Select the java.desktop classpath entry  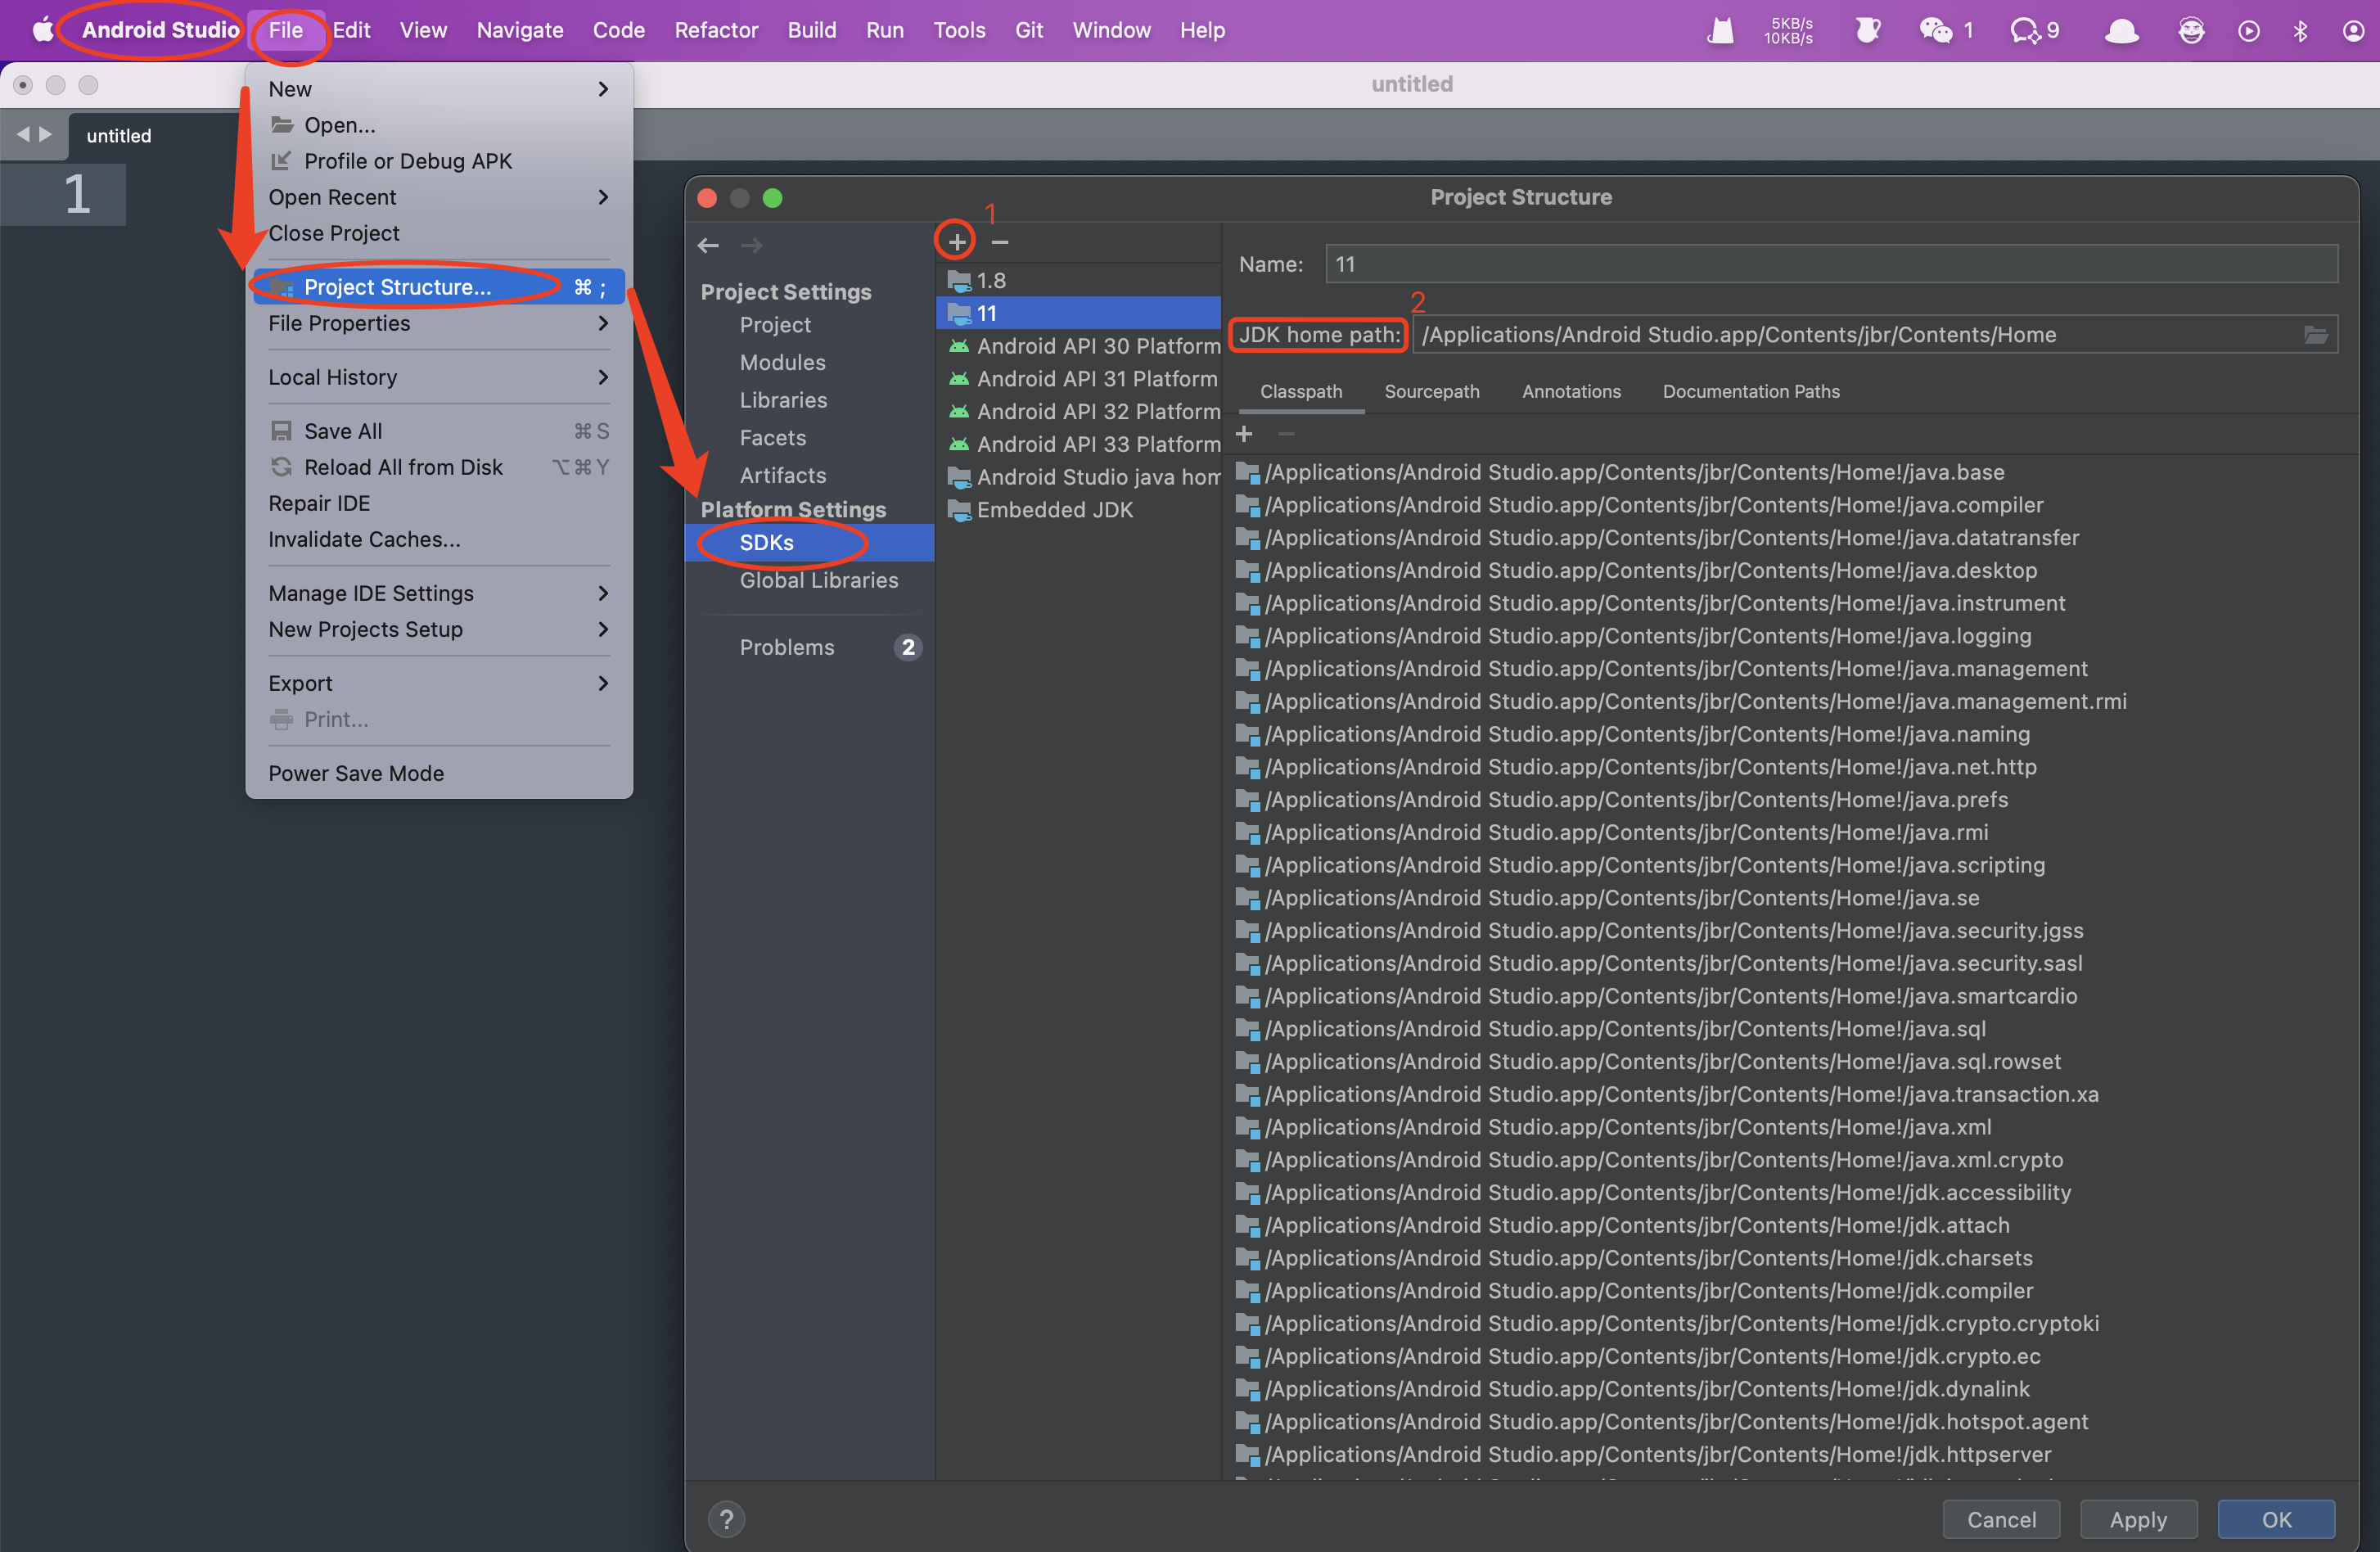(1636, 570)
